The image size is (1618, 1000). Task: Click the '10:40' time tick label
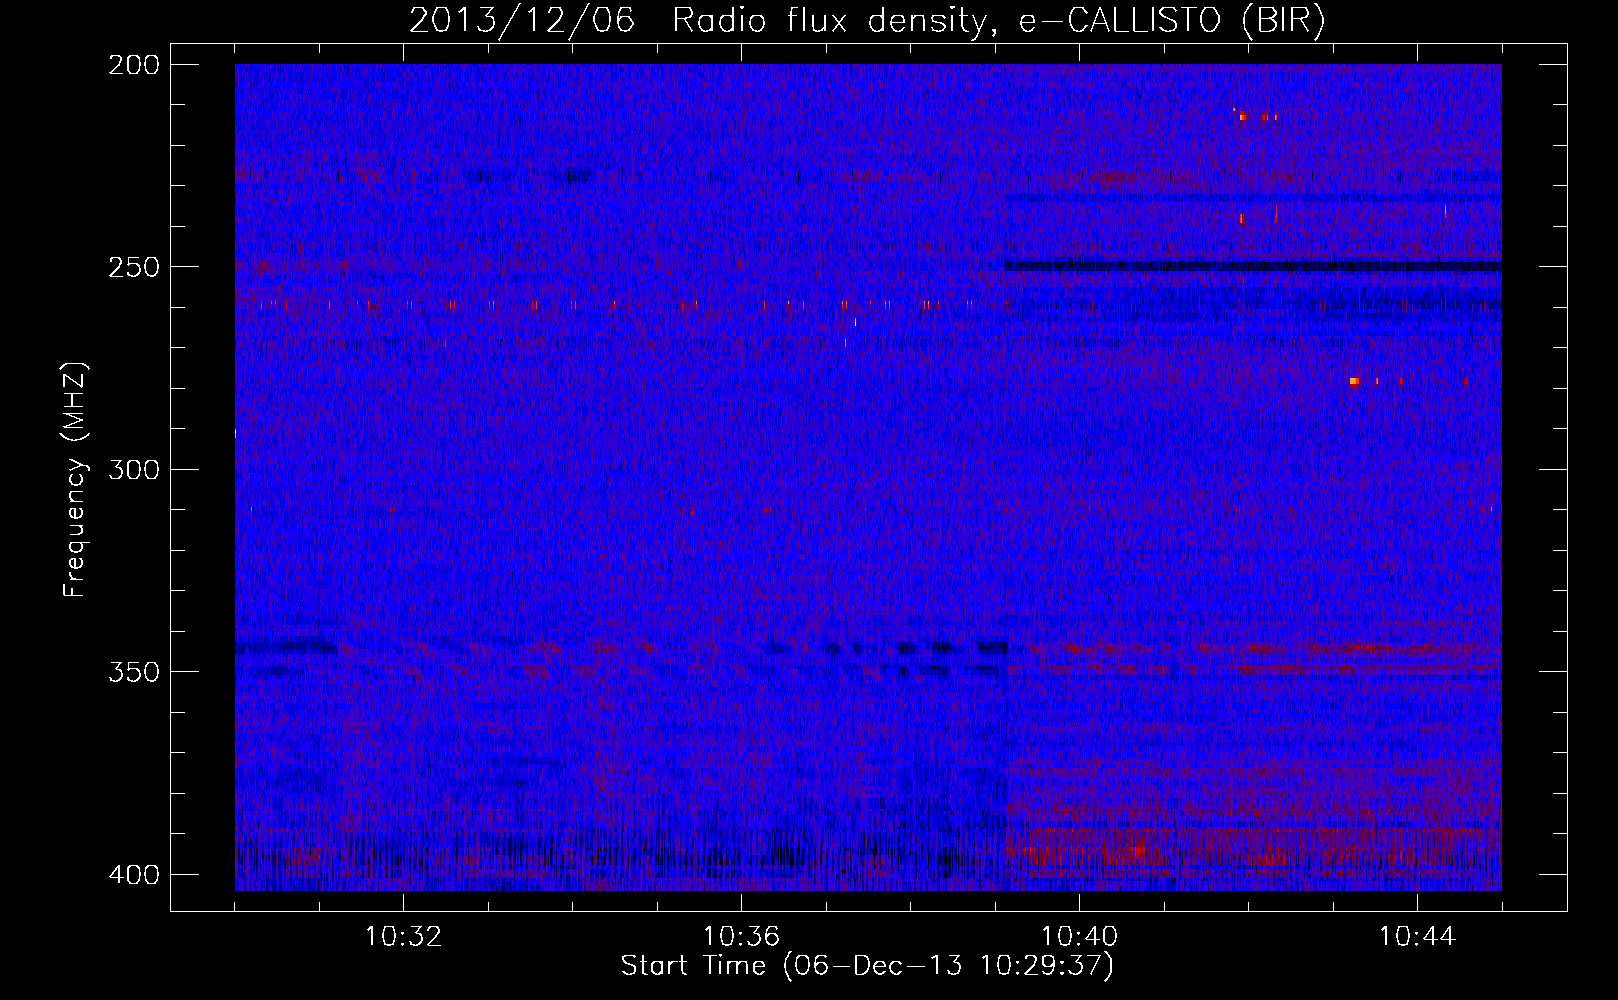click(1079, 937)
